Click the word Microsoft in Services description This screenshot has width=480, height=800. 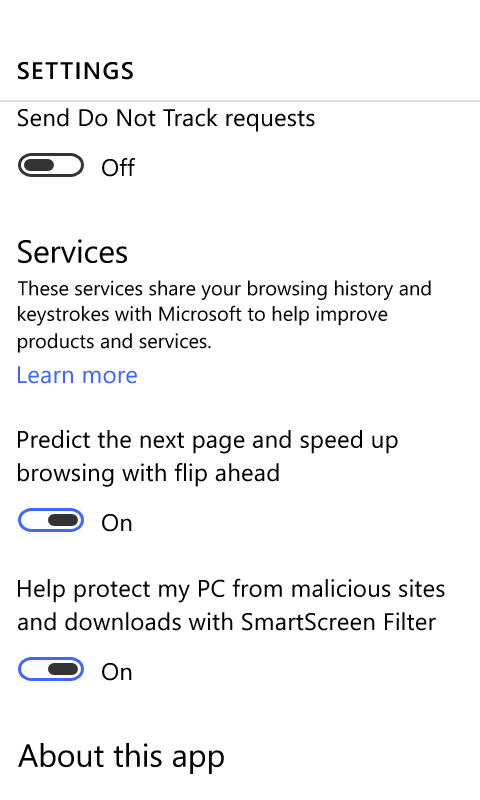pos(200,314)
